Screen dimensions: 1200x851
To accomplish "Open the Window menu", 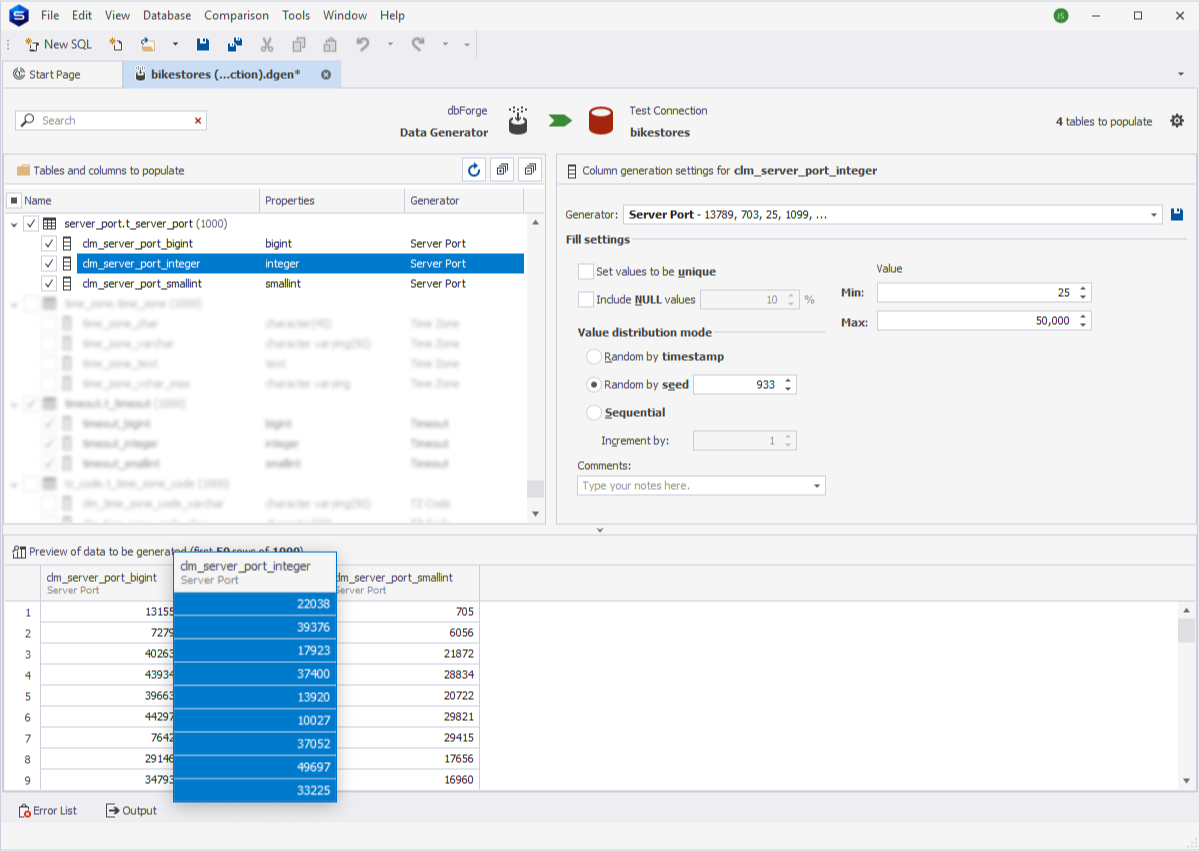I will (345, 15).
